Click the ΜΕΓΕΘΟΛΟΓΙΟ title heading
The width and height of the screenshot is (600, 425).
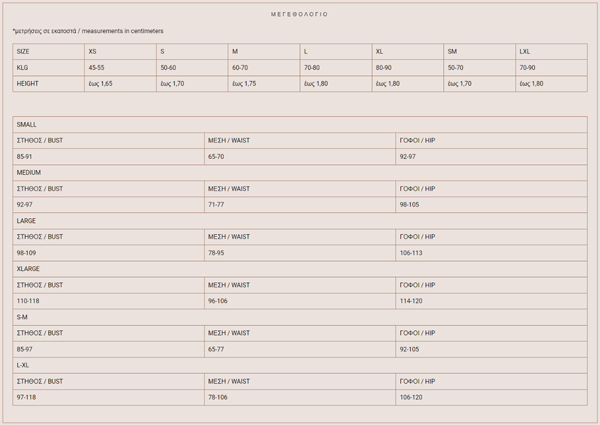(299, 15)
